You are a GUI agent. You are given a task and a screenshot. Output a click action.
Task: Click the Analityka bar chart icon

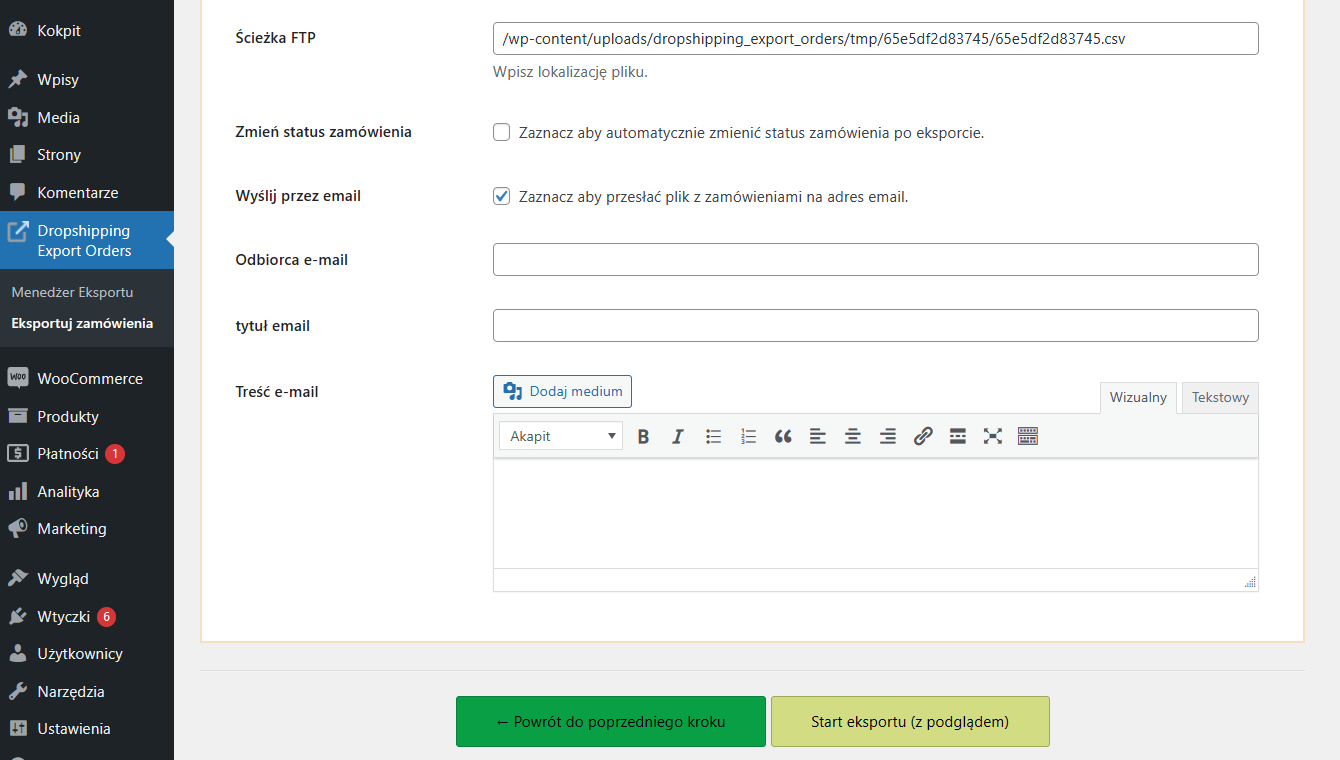coord(17,491)
